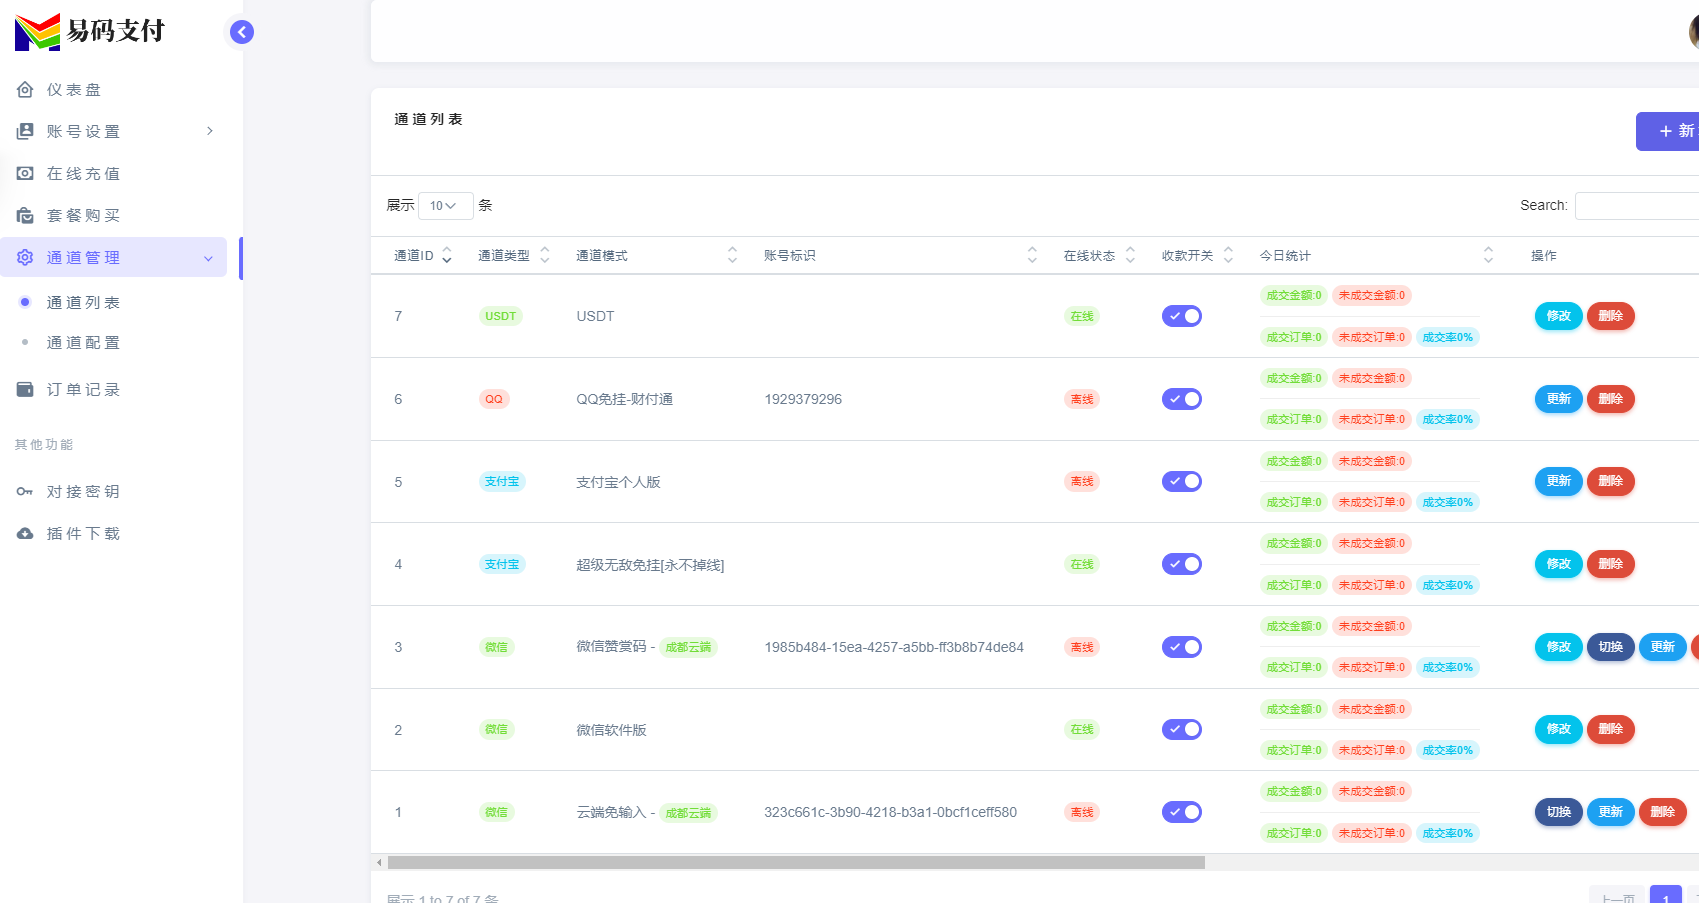Toggle payment switch for QQ免挂-财付通 row
This screenshot has width=1699, height=903.
point(1181,399)
